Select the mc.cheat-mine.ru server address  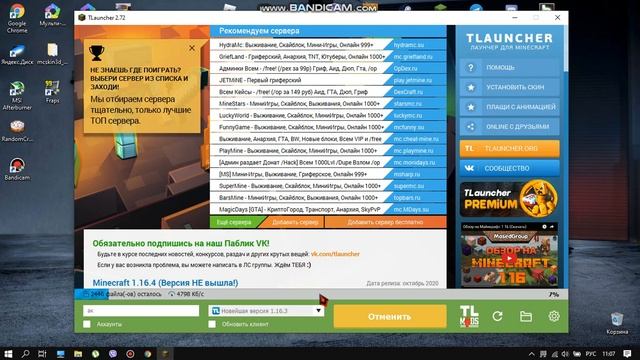click(416, 139)
